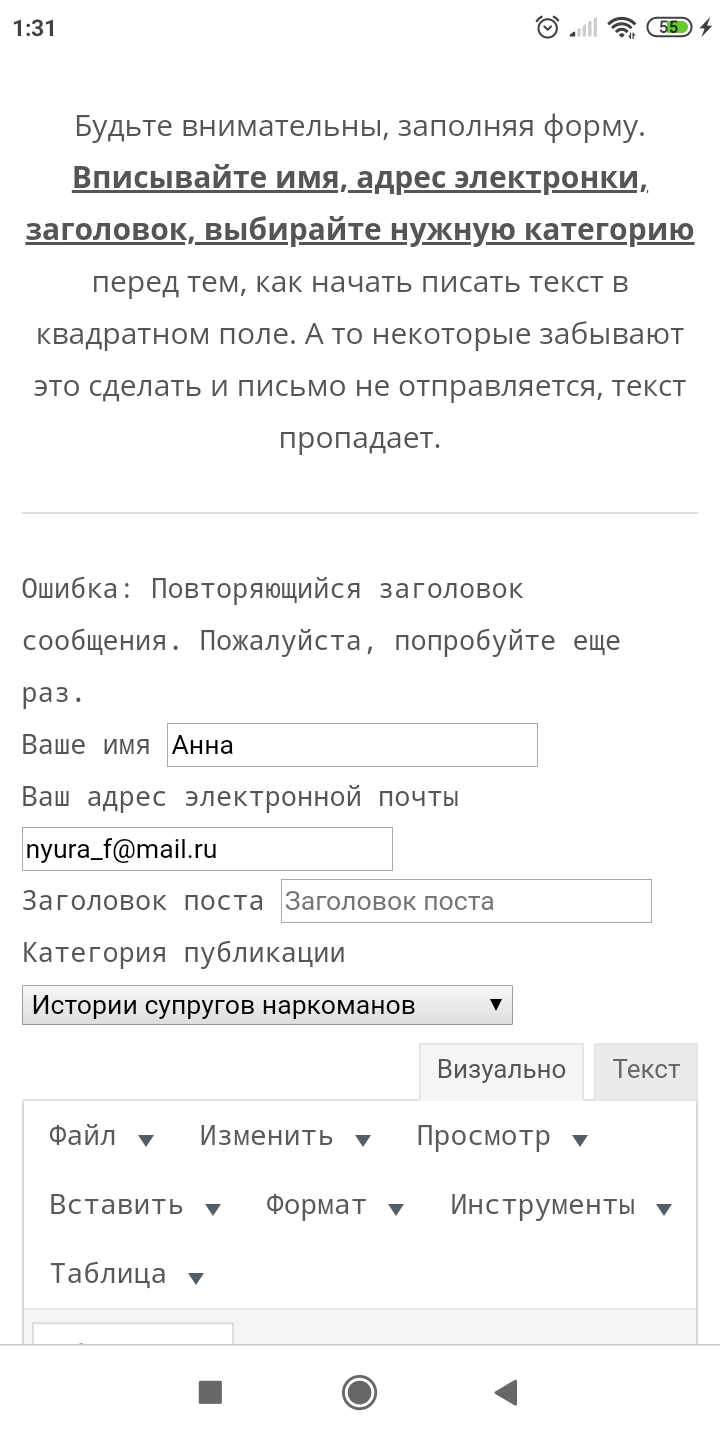The width and height of the screenshot is (720, 1440).
Task: Open the category dropdown Истории супругов наркоманов
Action: coord(267,1005)
